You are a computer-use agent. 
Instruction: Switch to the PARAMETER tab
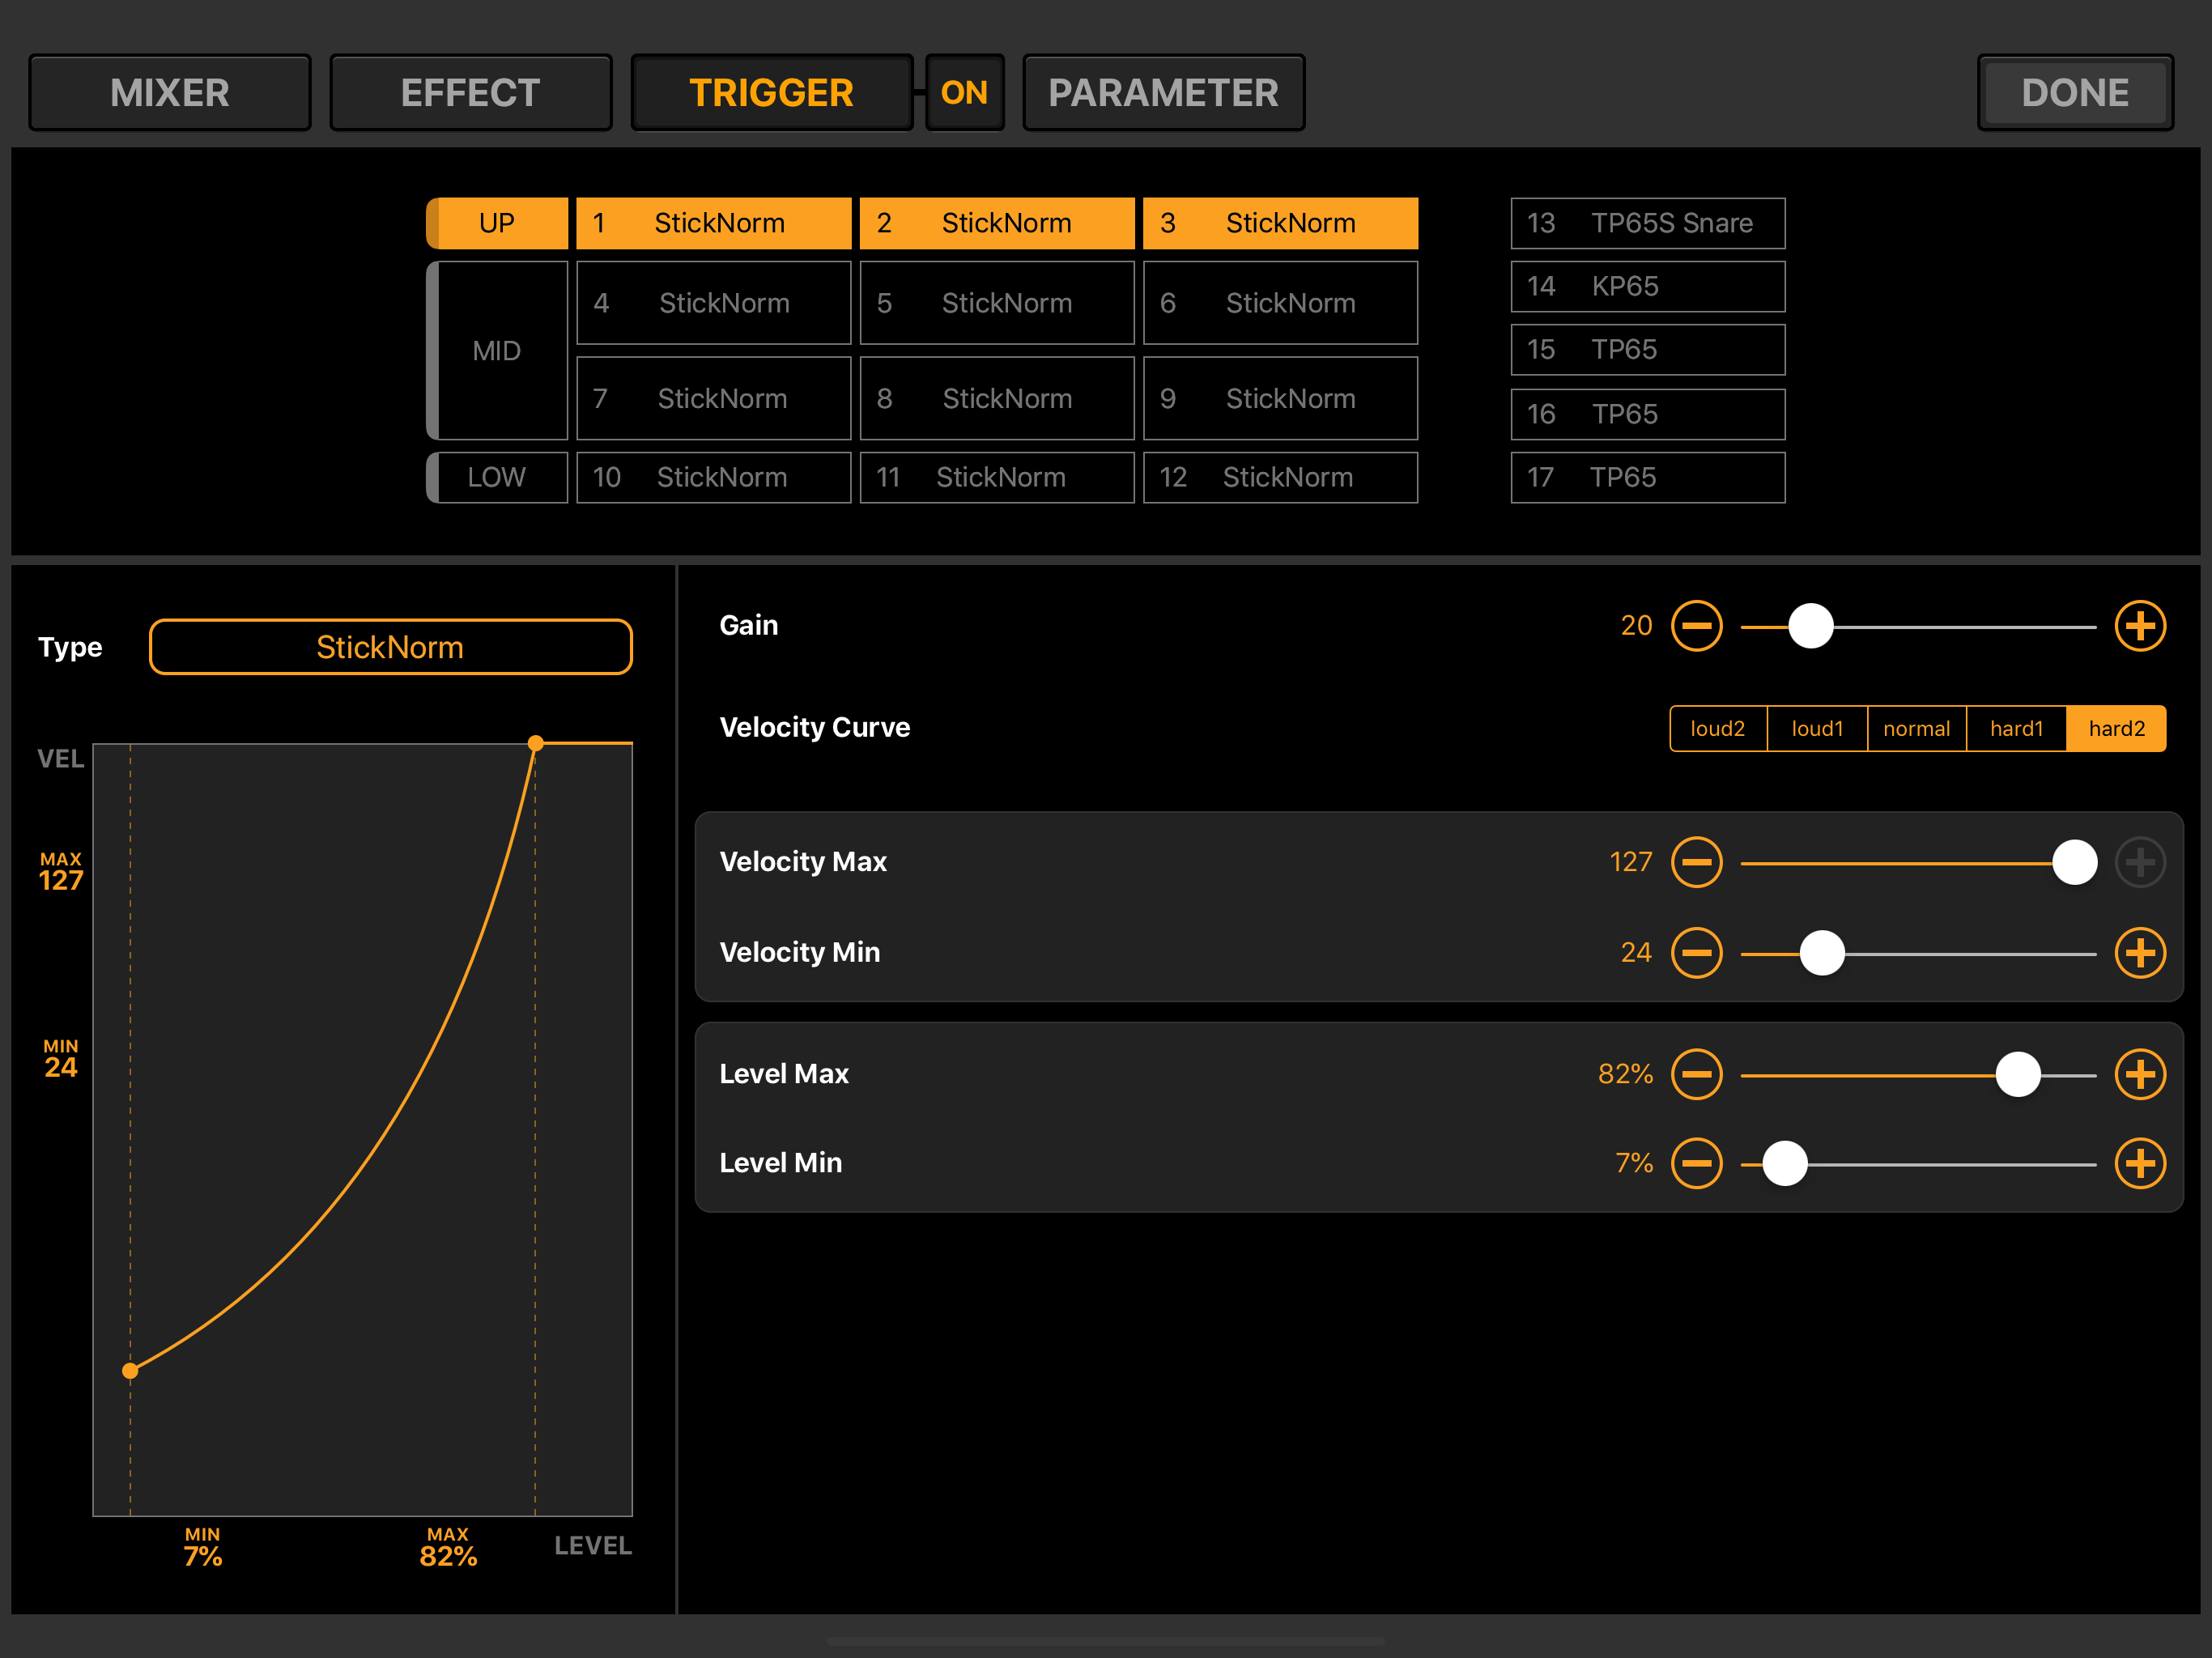click(1163, 93)
